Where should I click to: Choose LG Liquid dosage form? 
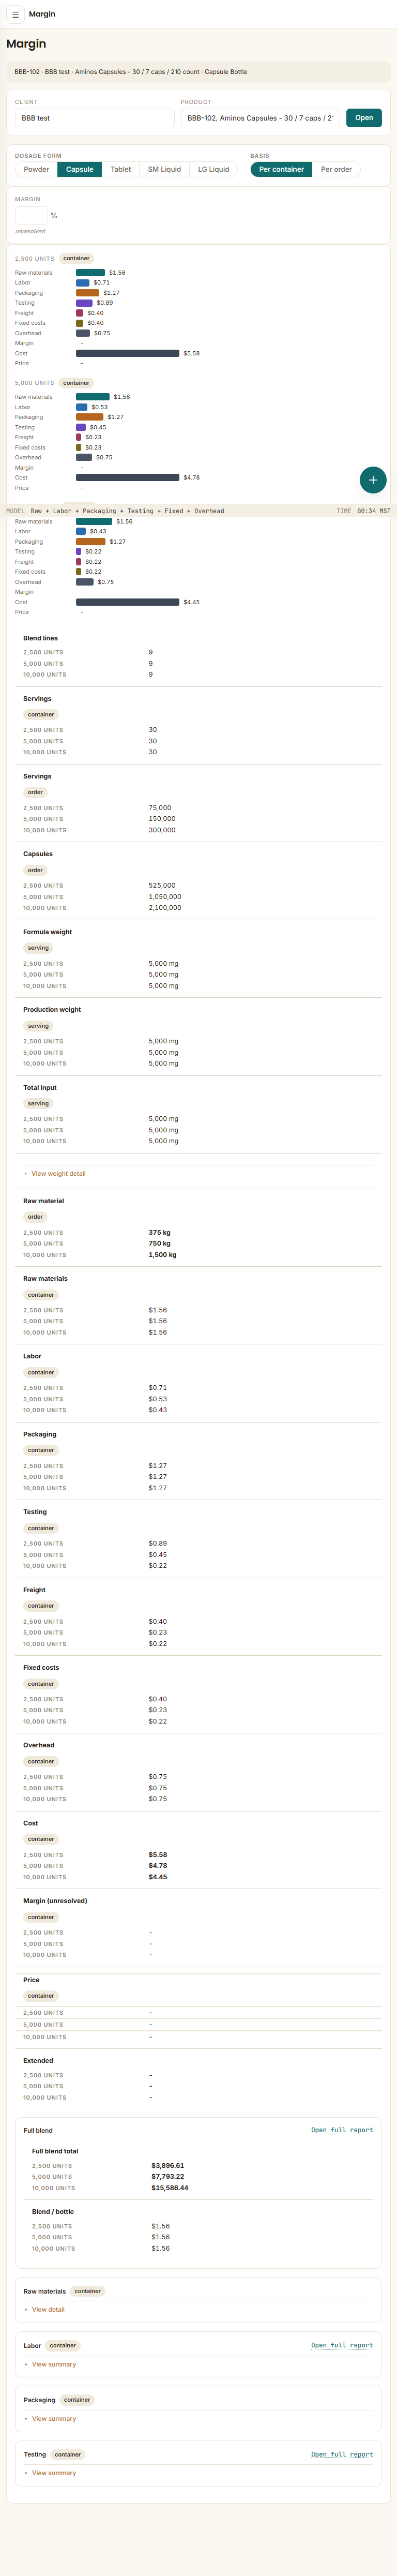tap(213, 169)
